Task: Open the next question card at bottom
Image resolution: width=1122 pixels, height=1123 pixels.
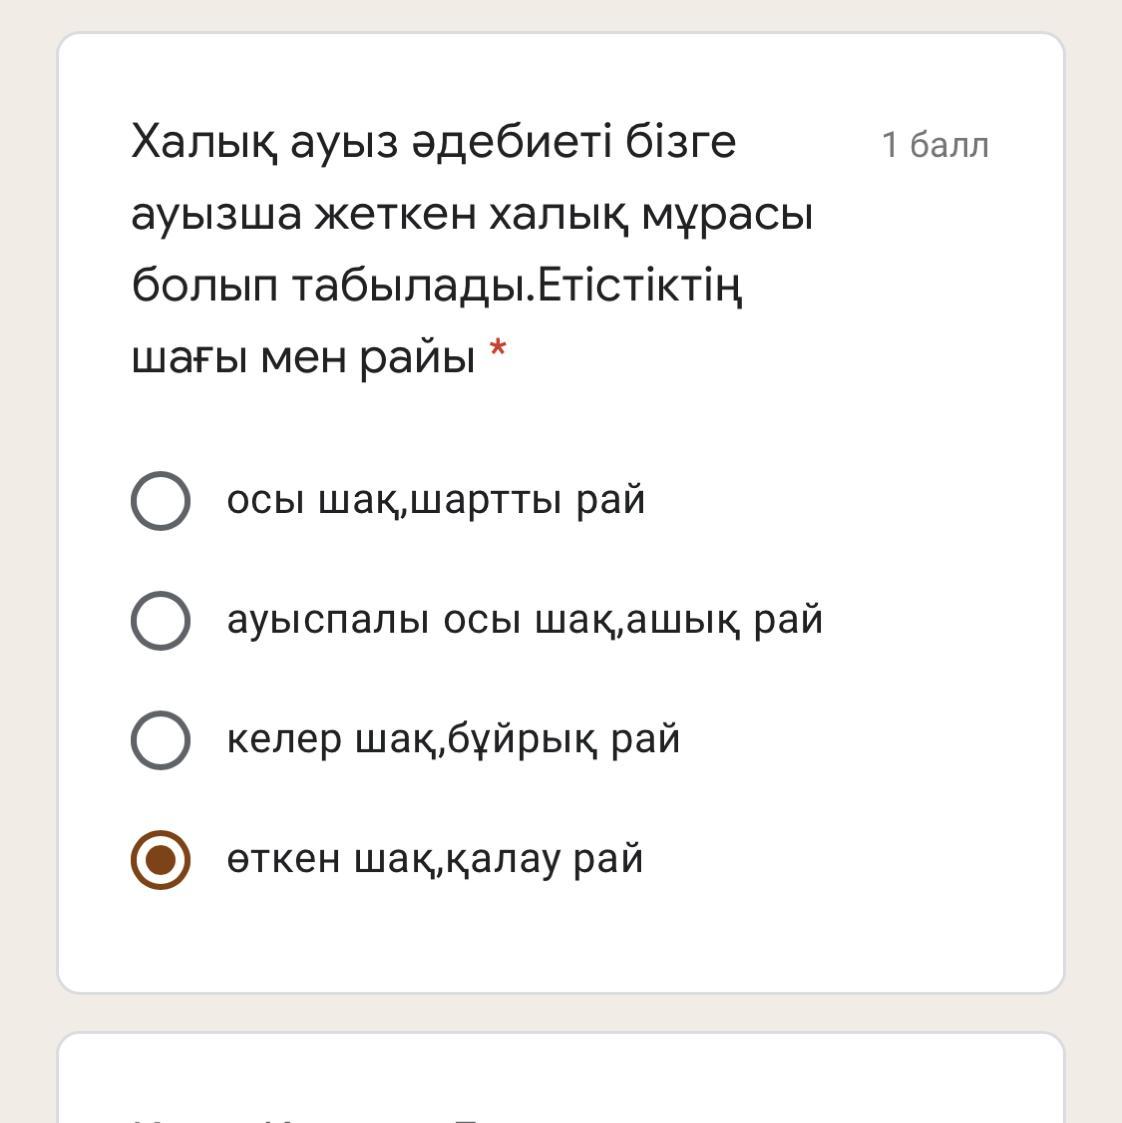Action: click(x=561, y=1078)
